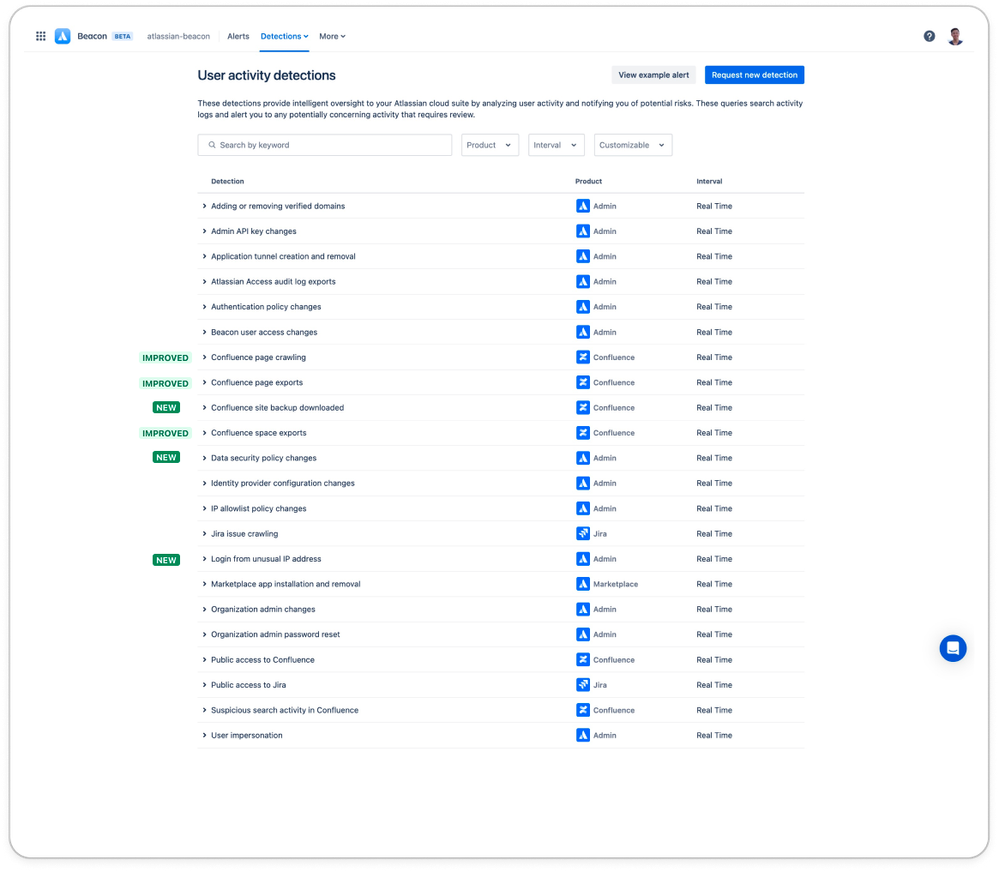Expand the Adding or removing verified domains row

205,206
